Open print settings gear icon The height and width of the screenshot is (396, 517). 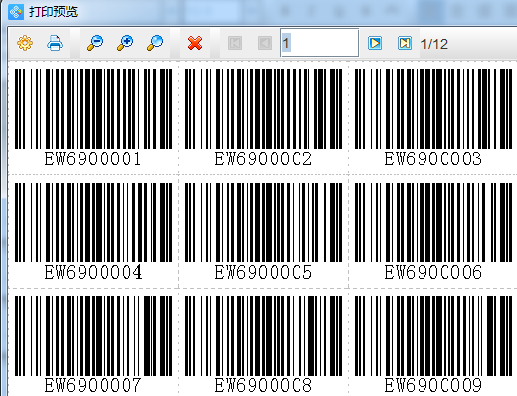[x=25, y=43]
